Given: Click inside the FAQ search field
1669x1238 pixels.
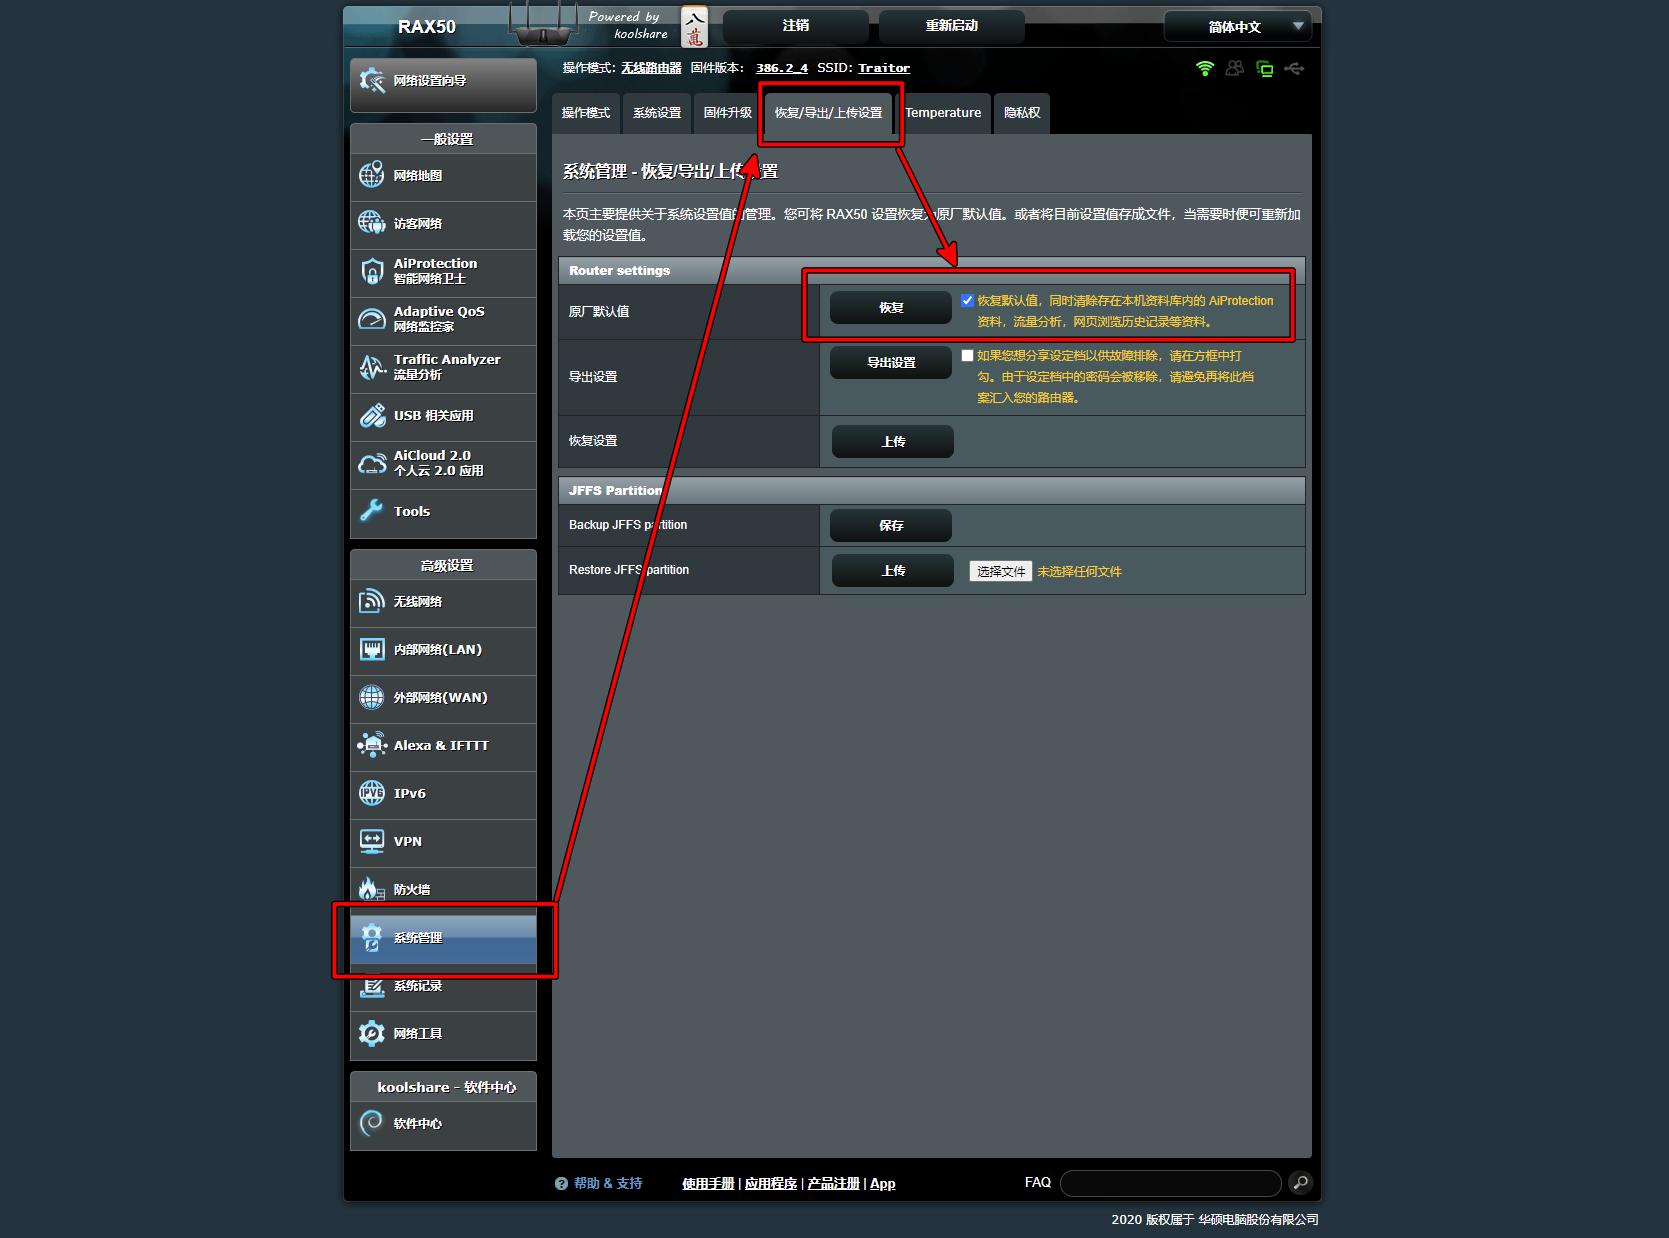Looking at the screenshot, I should pyautogui.click(x=1170, y=1183).
